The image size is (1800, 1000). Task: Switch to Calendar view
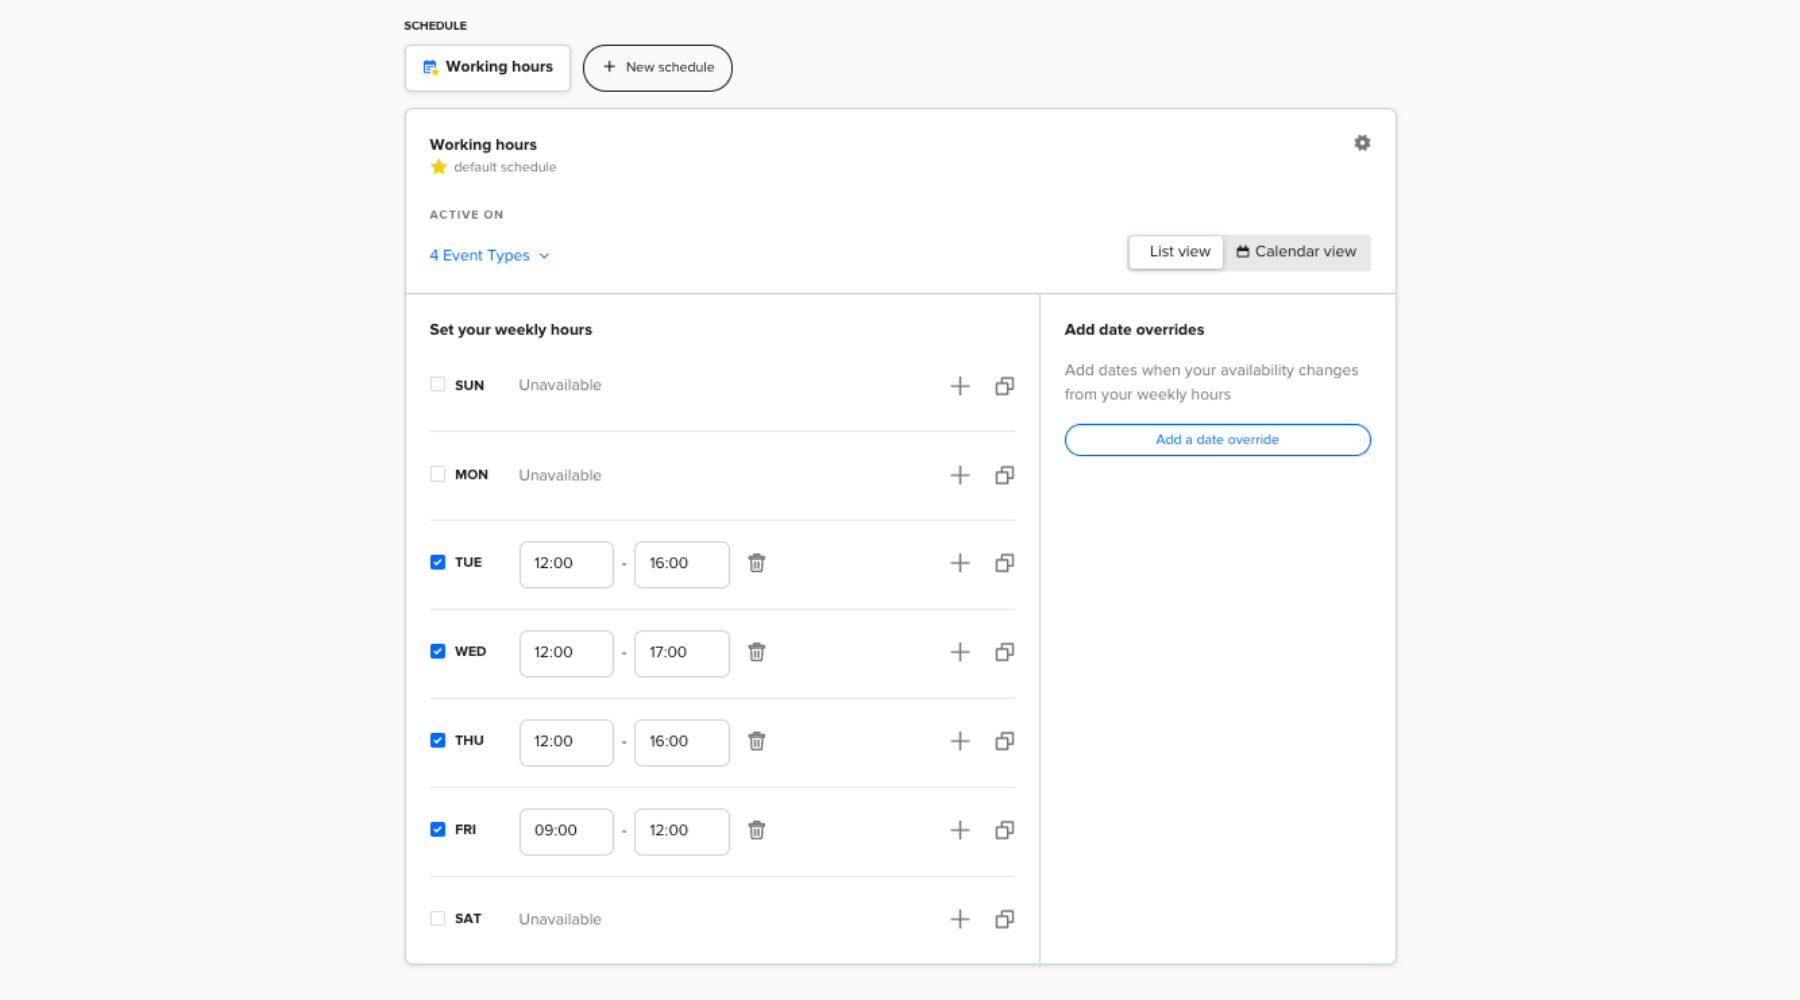tap(1296, 252)
